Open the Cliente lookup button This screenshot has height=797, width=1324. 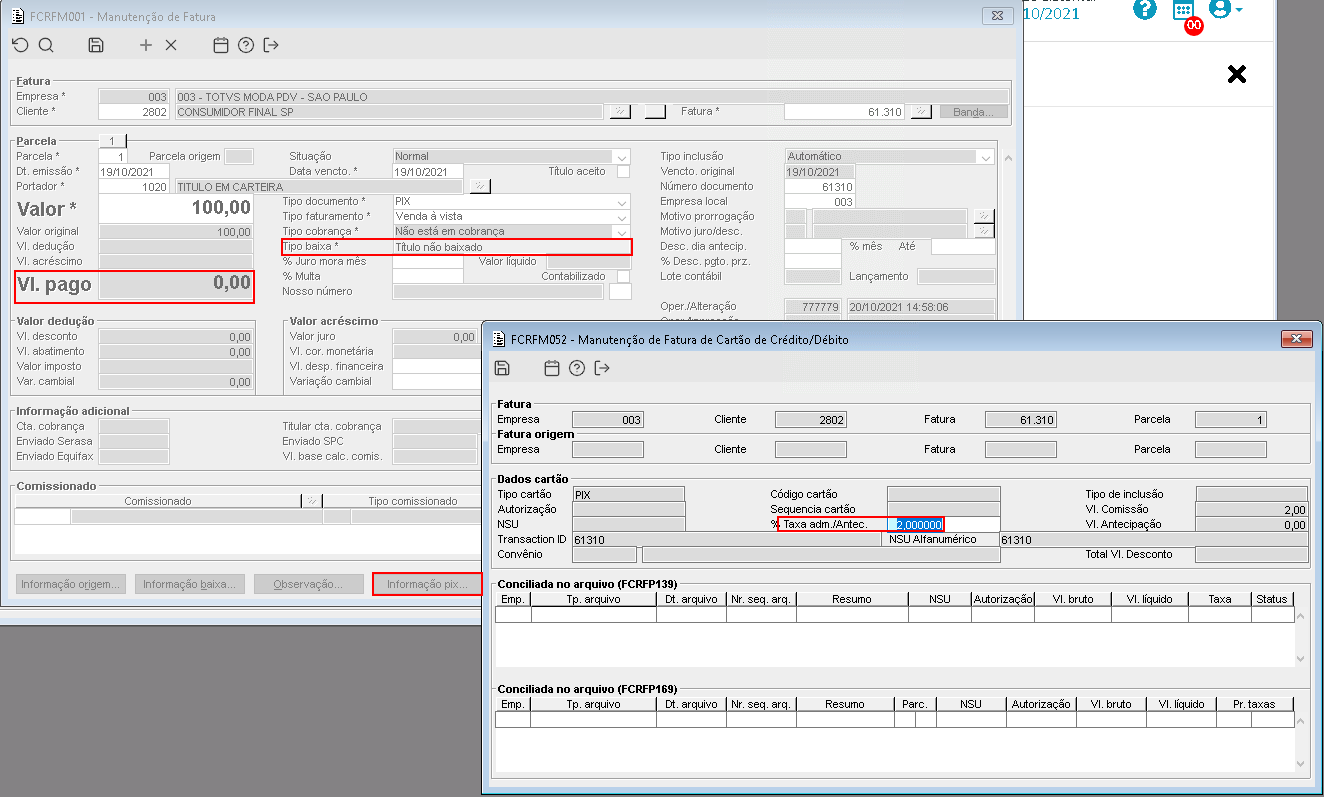pos(620,112)
